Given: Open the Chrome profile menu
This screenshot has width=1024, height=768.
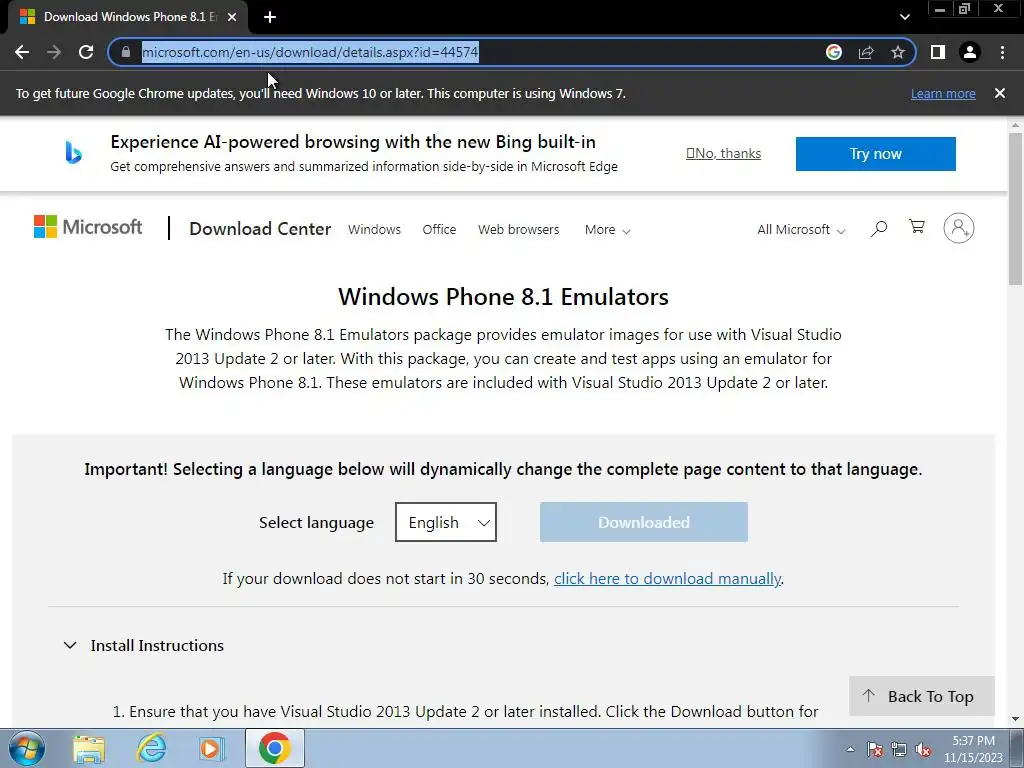Looking at the screenshot, I should click(970, 52).
